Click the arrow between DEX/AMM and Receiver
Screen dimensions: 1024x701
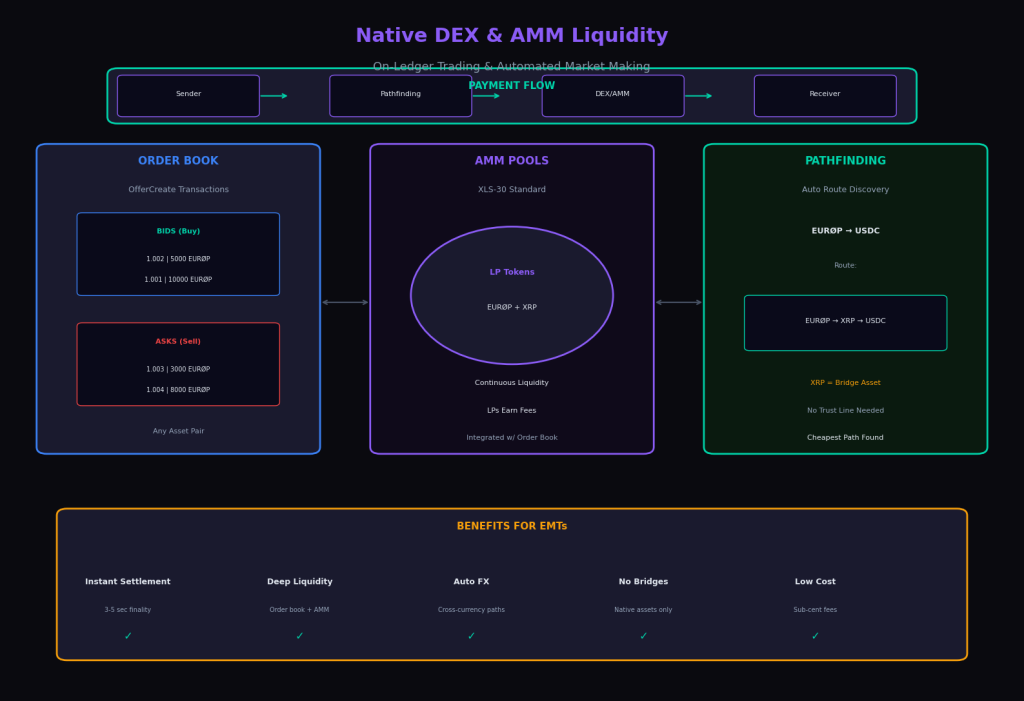[698, 96]
